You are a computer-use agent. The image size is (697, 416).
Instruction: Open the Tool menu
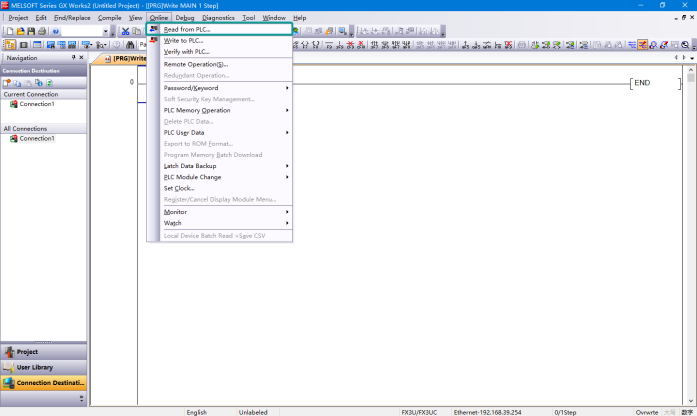click(249, 18)
